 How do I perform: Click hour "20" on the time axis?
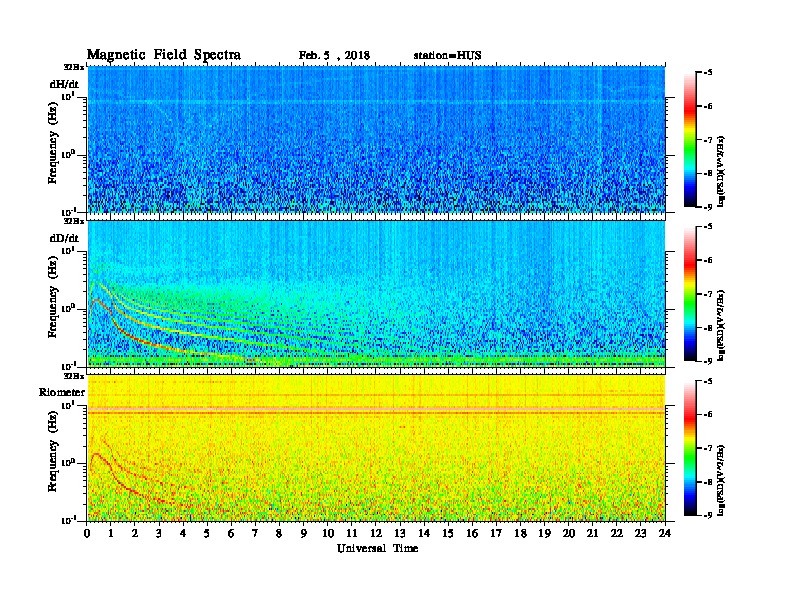tap(569, 534)
